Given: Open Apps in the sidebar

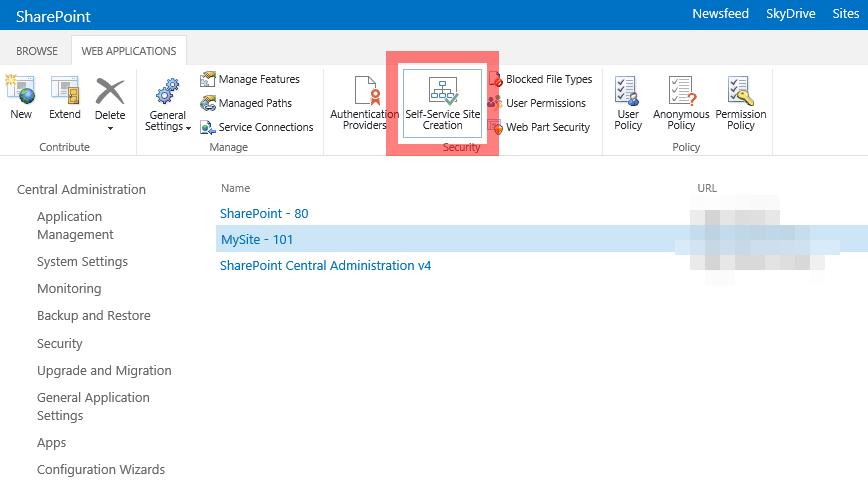Looking at the screenshot, I should click(51, 443).
